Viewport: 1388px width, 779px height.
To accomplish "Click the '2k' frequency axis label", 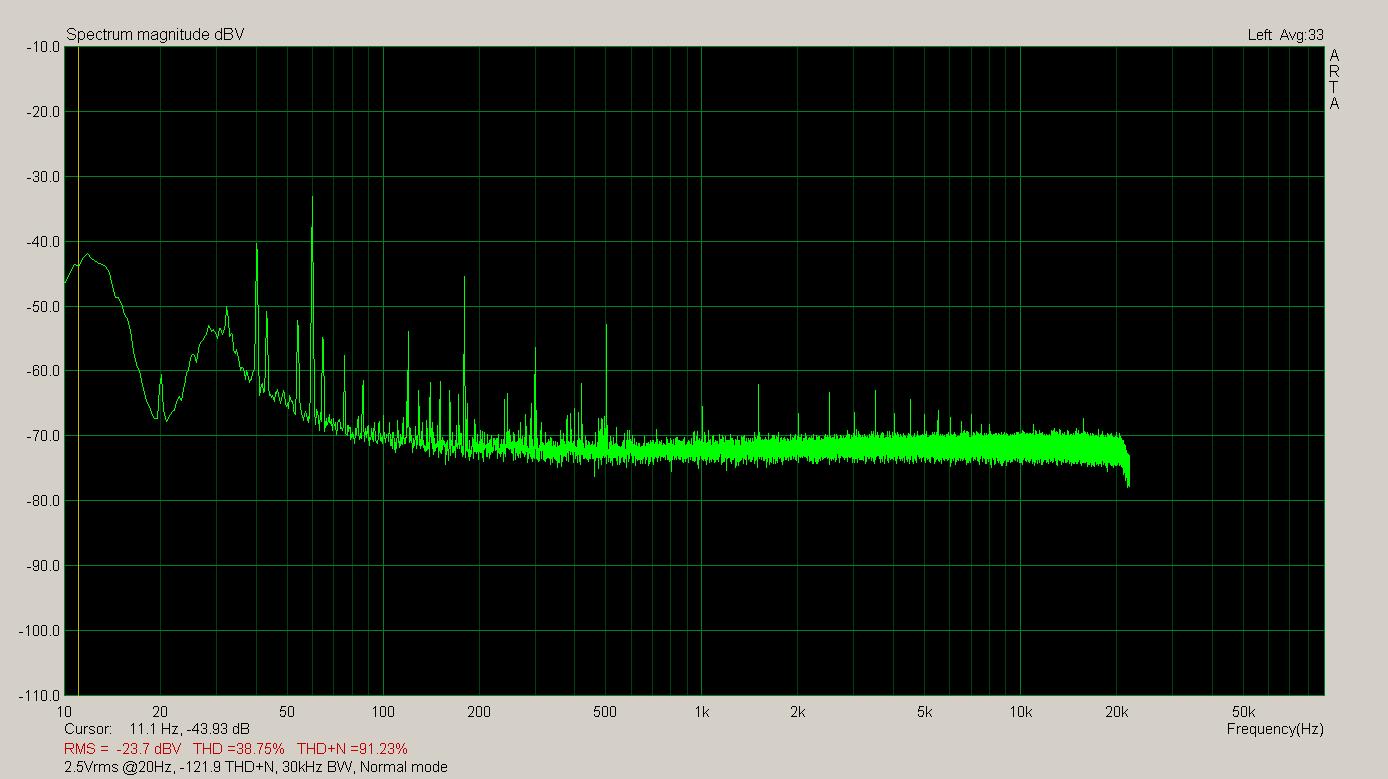I will 798,712.
